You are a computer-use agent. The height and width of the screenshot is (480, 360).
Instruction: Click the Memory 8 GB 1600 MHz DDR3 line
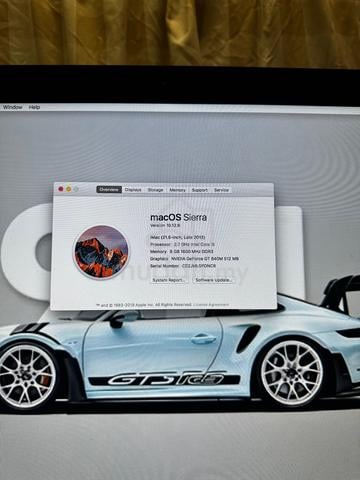click(182, 252)
